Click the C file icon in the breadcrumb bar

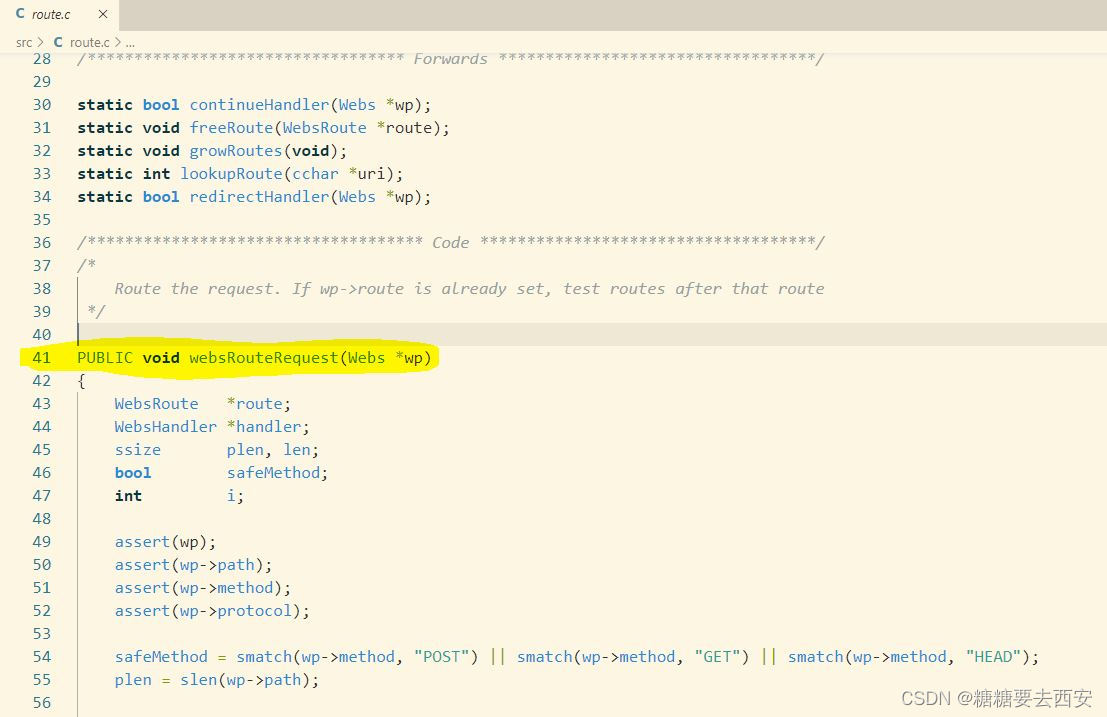61,42
